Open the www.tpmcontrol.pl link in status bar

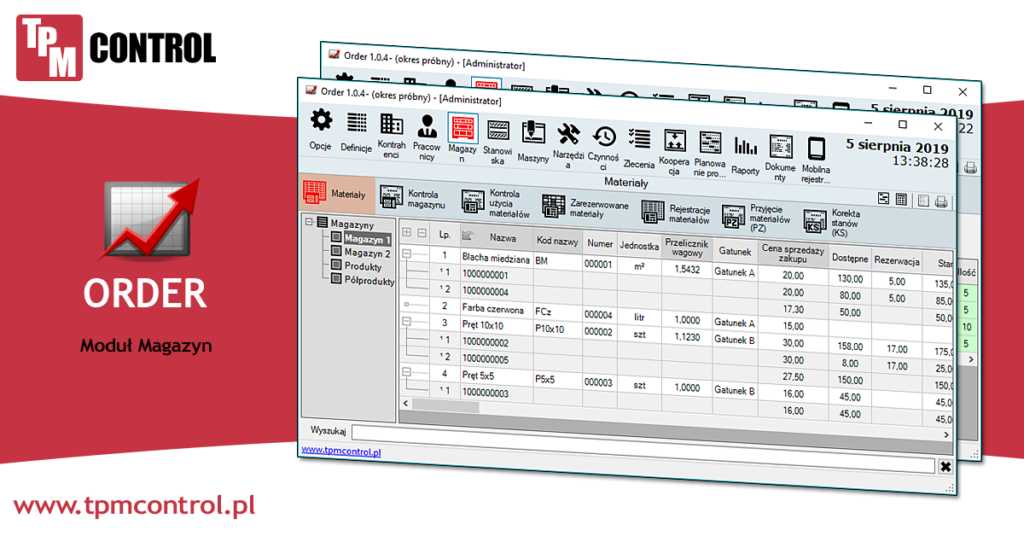[x=341, y=451]
